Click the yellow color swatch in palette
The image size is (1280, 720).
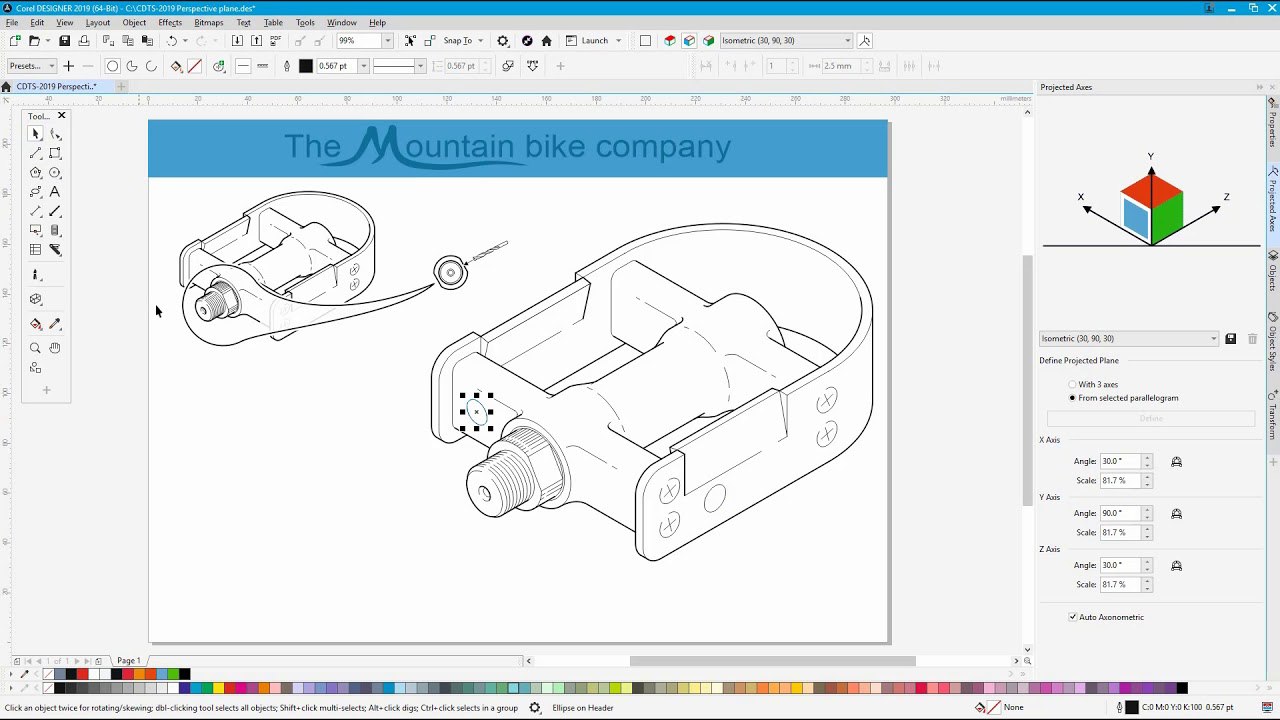(218, 688)
